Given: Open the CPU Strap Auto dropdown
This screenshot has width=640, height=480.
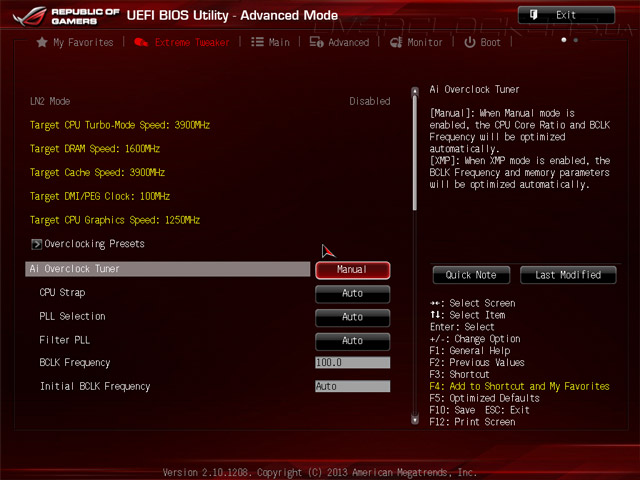Looking at the screenshot, I should point(353,294).
